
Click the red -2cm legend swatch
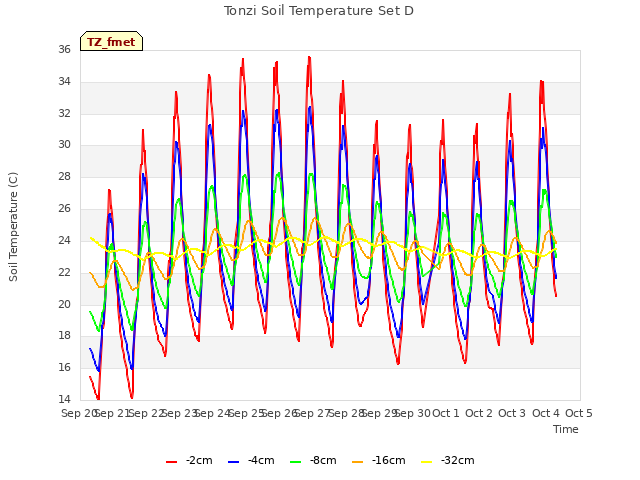click(x=171, y=462)
